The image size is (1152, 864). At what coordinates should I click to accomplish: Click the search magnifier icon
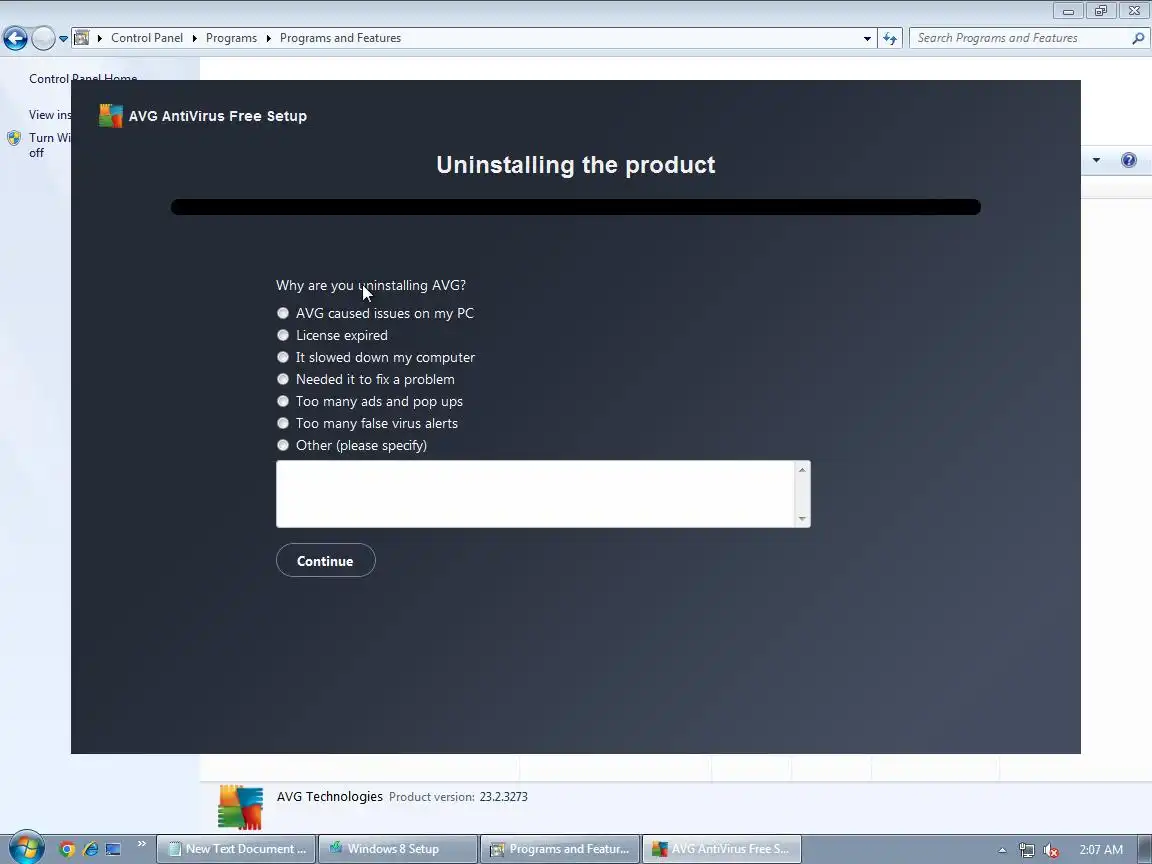(x=1138, y=38)
